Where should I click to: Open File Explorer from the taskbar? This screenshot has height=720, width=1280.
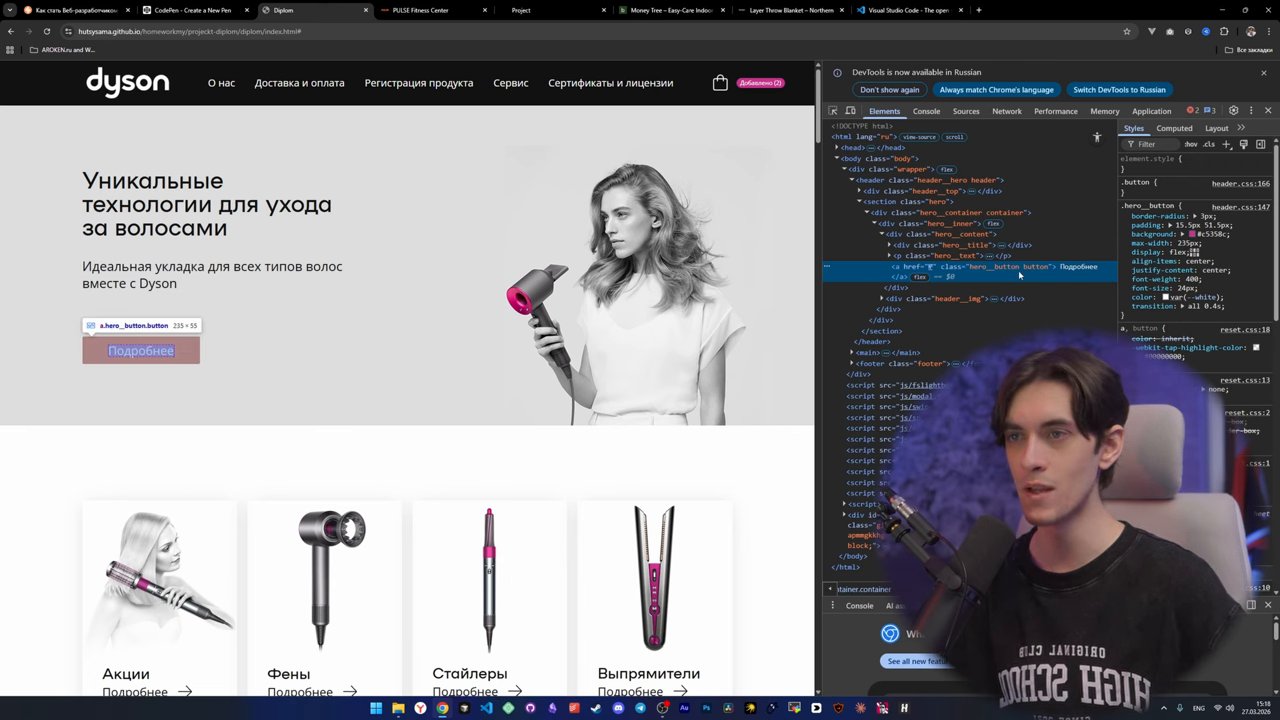[398, 708]
